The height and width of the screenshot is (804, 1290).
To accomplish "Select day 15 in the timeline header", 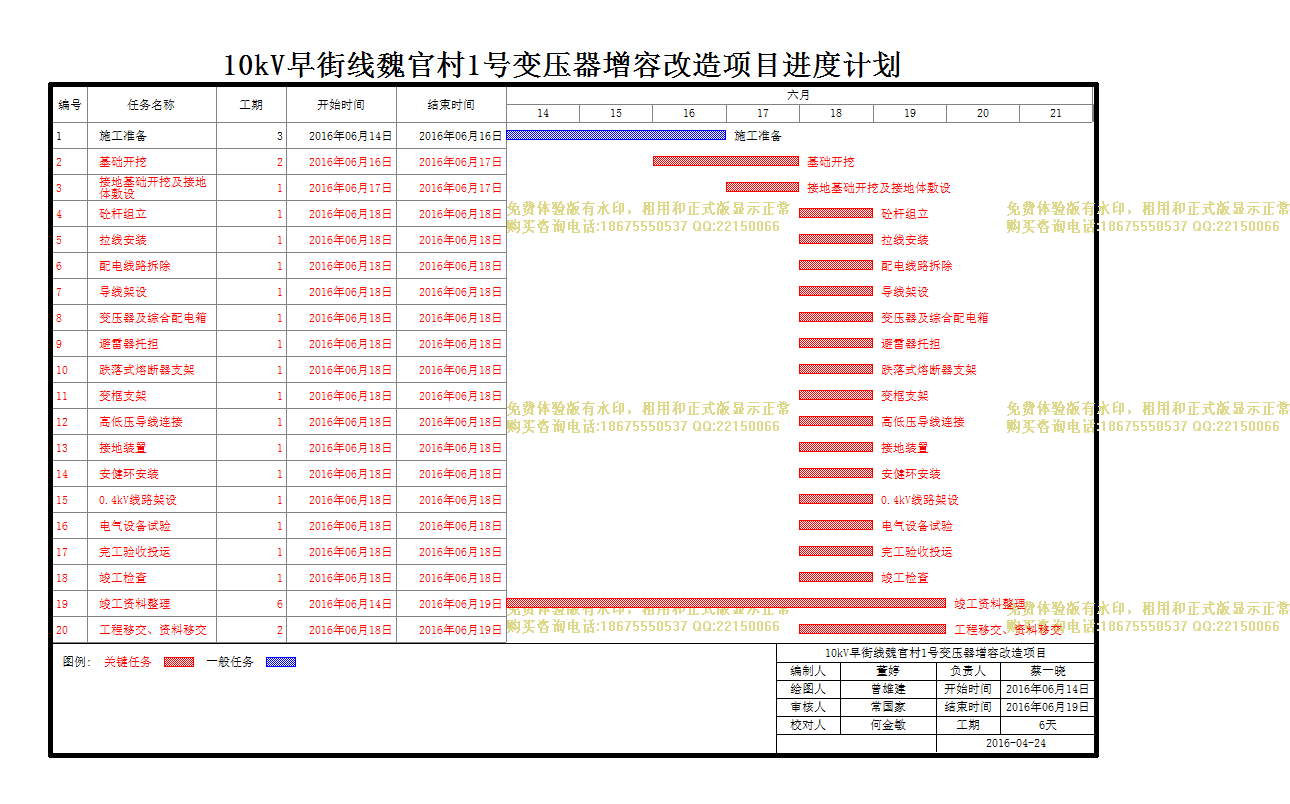I will coord(616,114).
